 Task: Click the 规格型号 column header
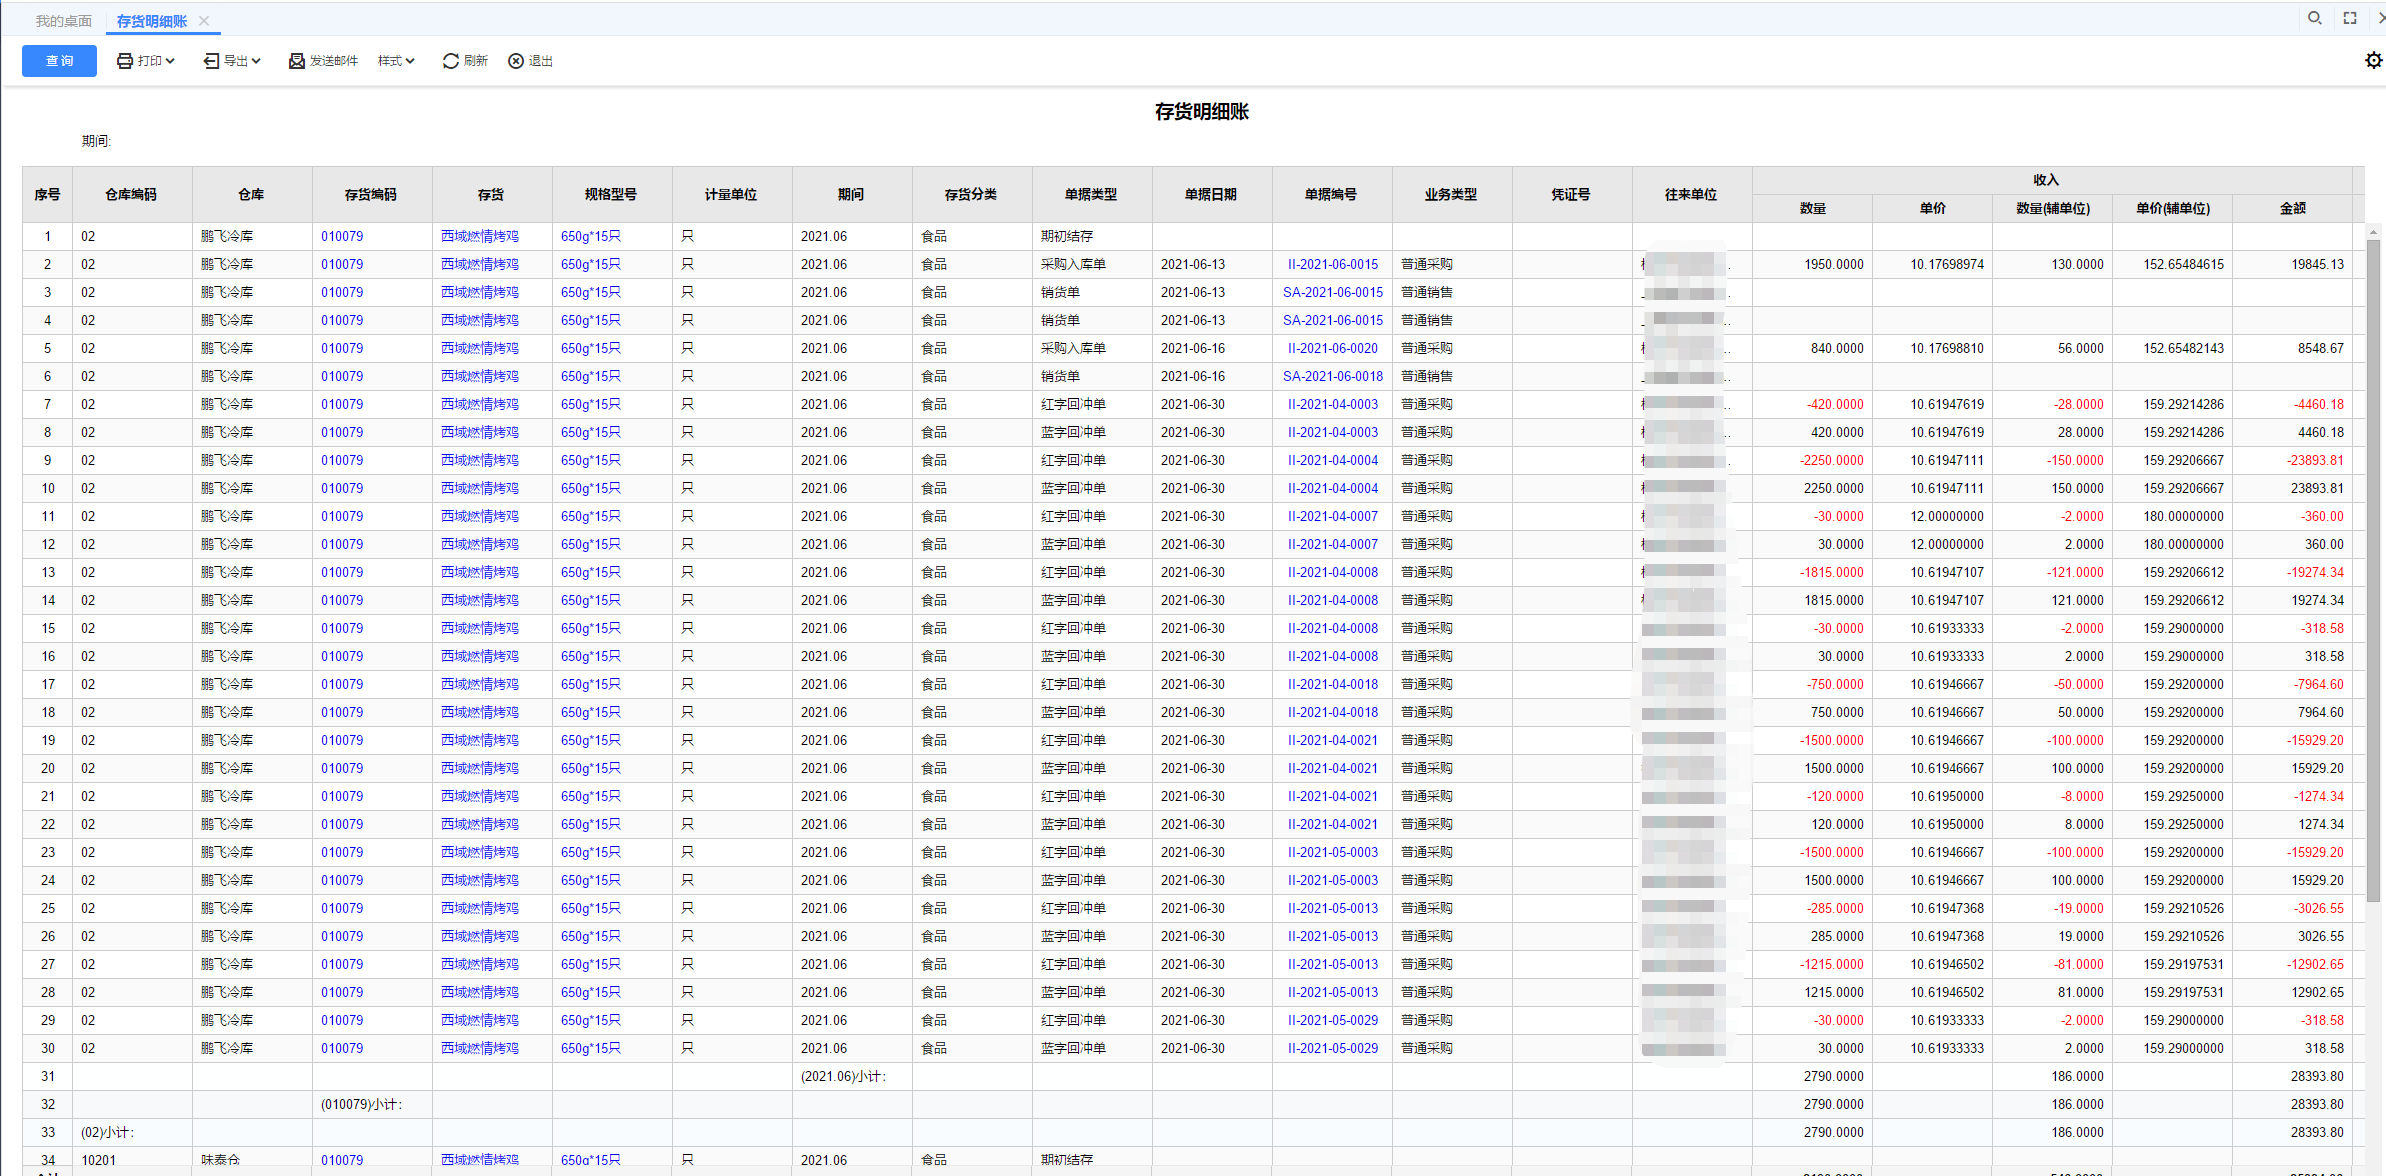coord(611,195)
